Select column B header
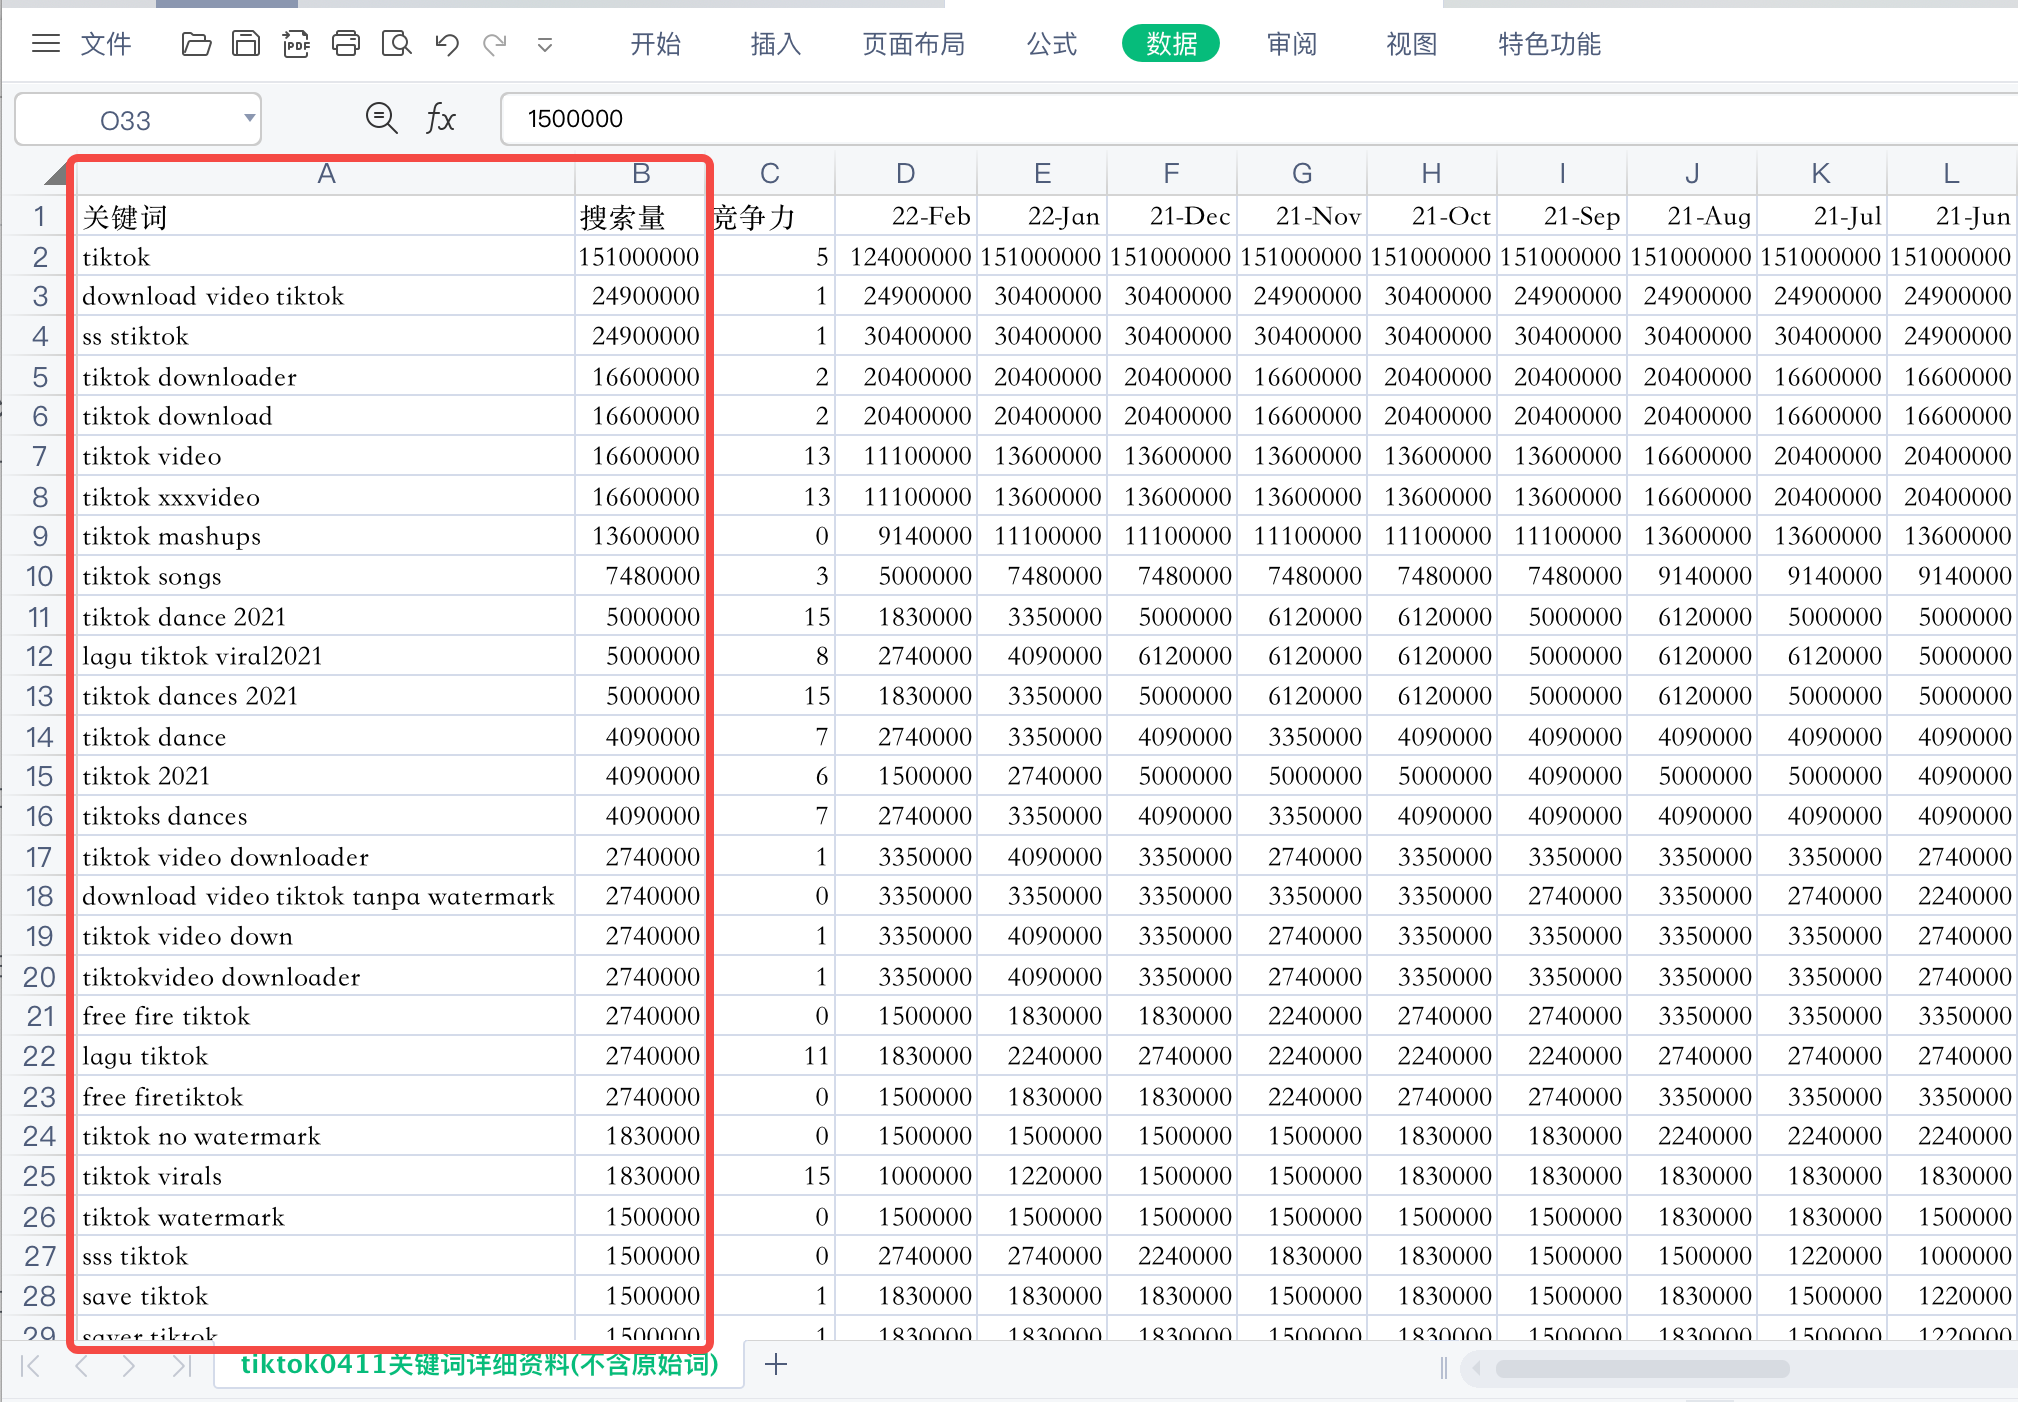 tap(641, 174)
